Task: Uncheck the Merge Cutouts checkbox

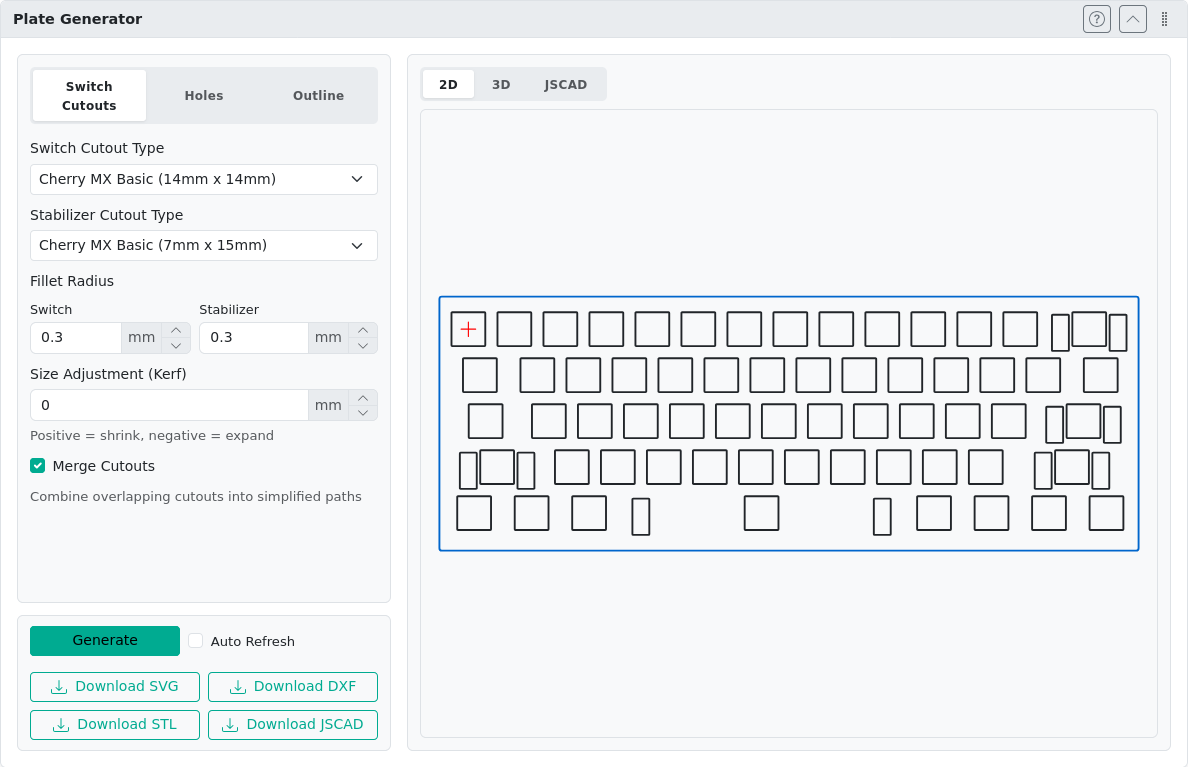Action: pyautogui.click(x=38, y=466)
